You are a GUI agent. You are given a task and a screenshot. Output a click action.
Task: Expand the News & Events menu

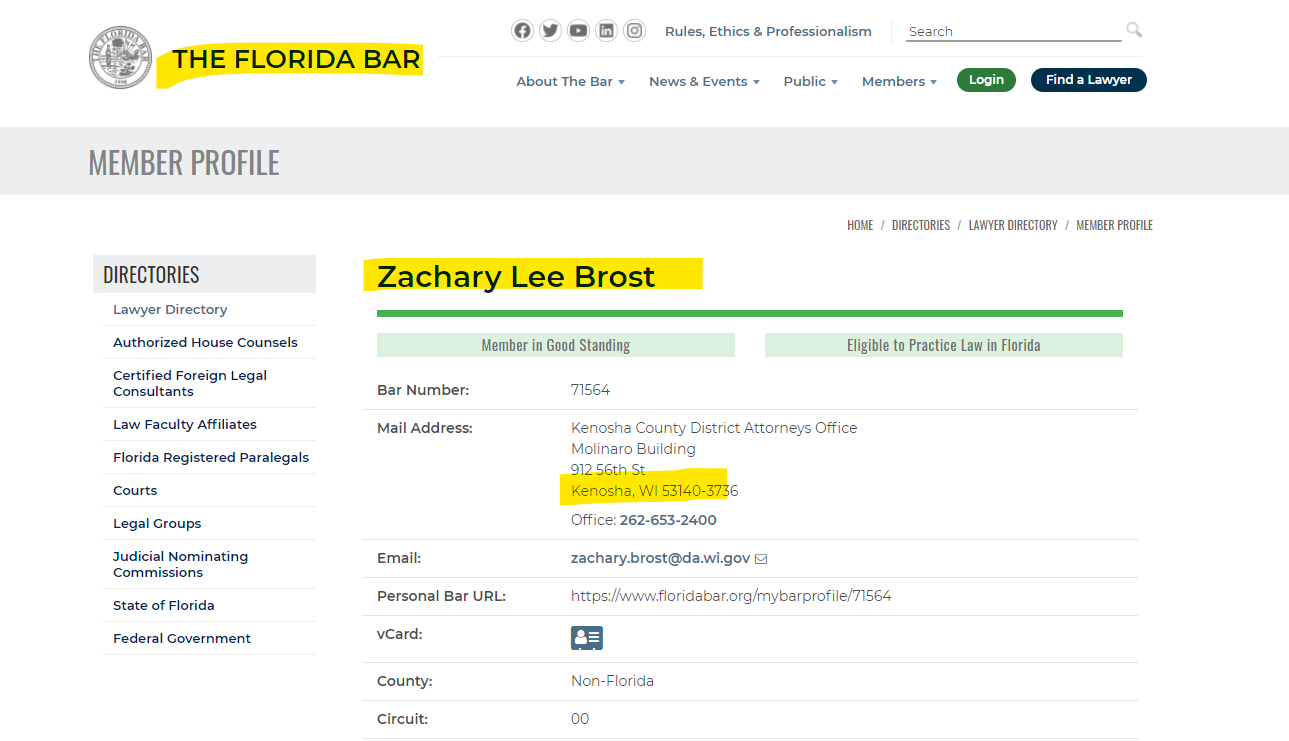point(704,81)
